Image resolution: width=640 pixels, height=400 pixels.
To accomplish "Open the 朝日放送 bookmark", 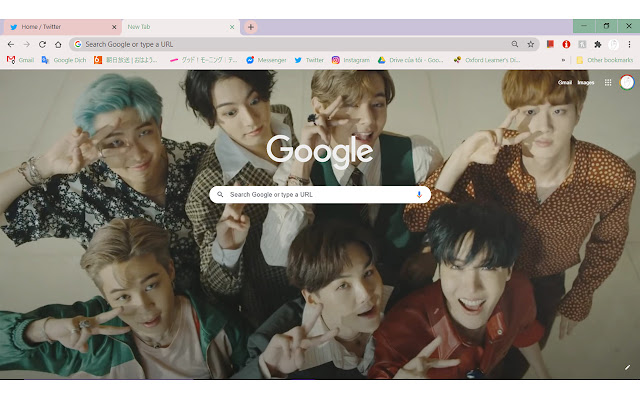I will (125, 60).
